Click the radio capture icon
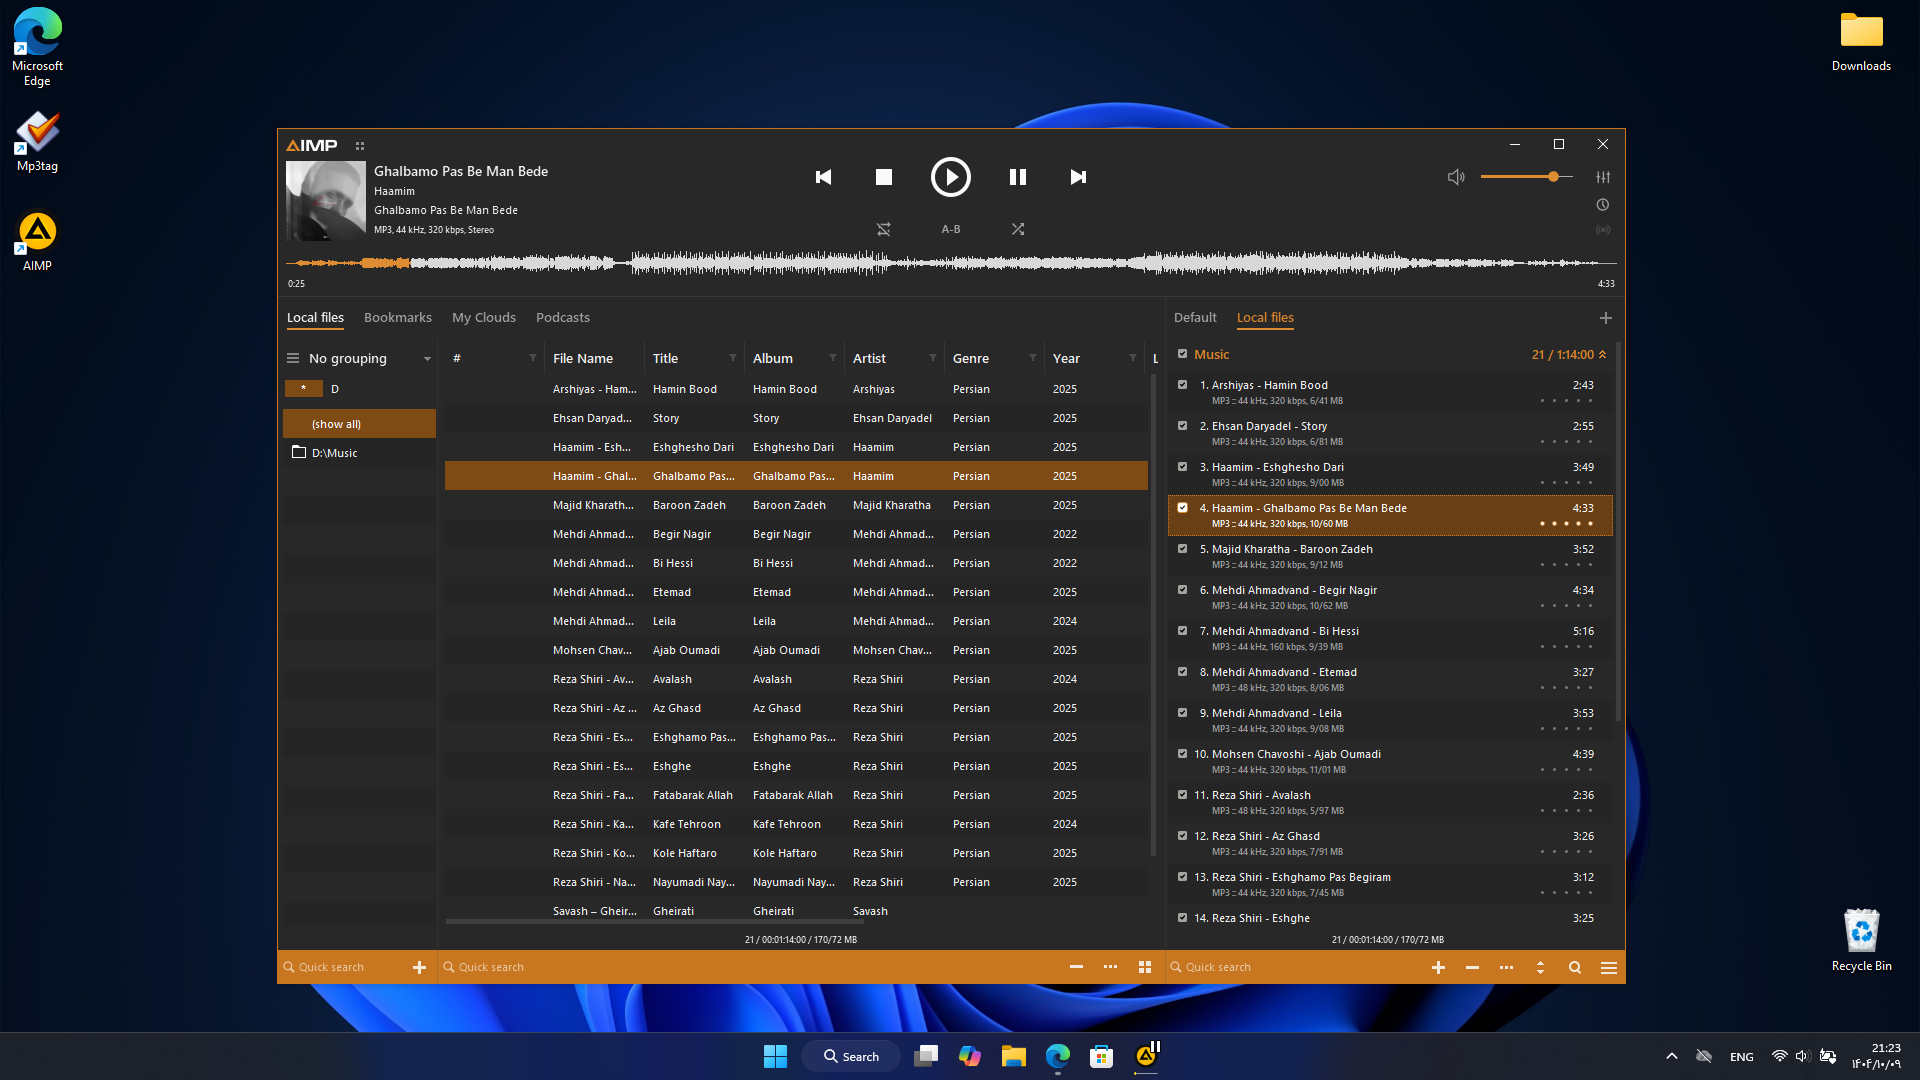Screen dimensions: 1920x1080 click(1603, 230)
